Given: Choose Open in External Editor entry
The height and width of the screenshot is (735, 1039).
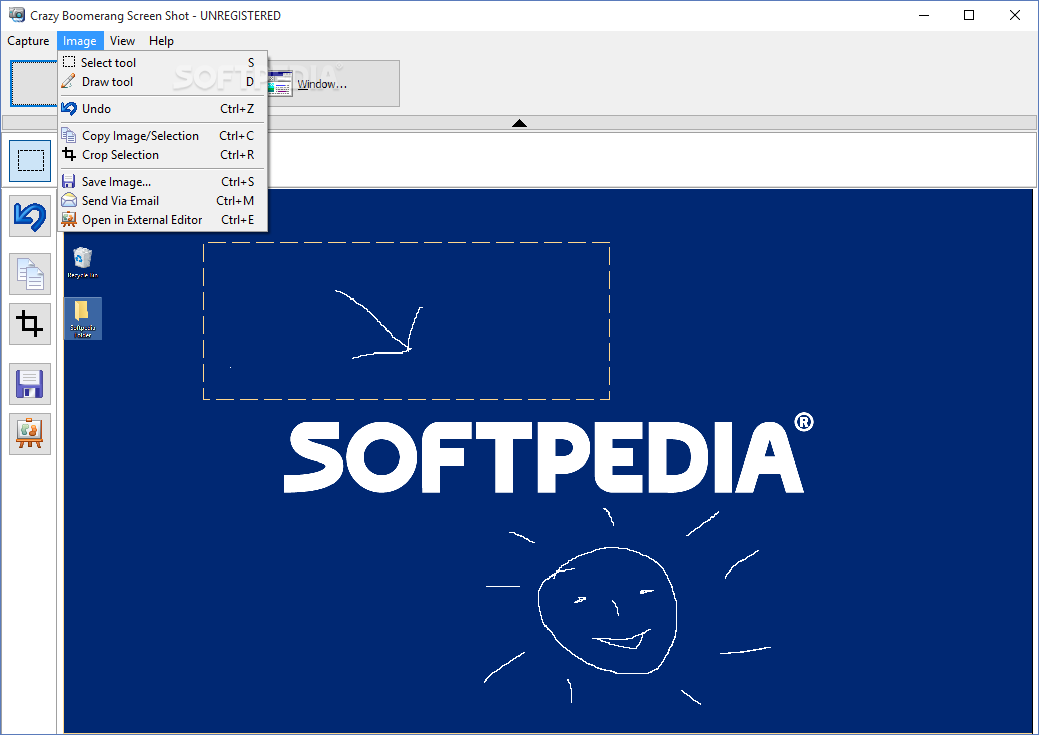Looking at the screenshot, I should 163,220.
